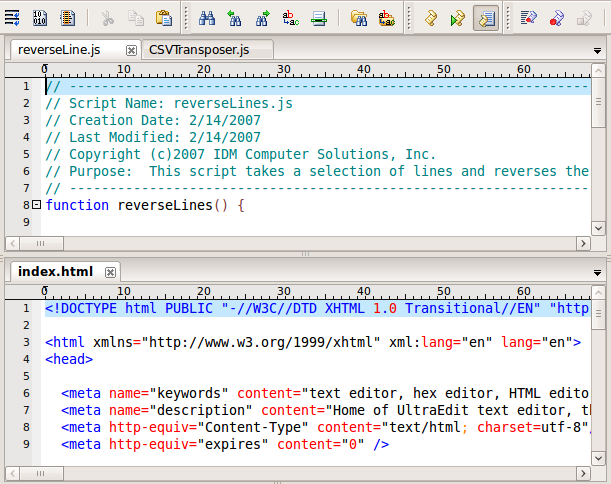The height and width of the screenshot is (484, 611).
Task: Click the Copy icon
Action: pos(136,18)
